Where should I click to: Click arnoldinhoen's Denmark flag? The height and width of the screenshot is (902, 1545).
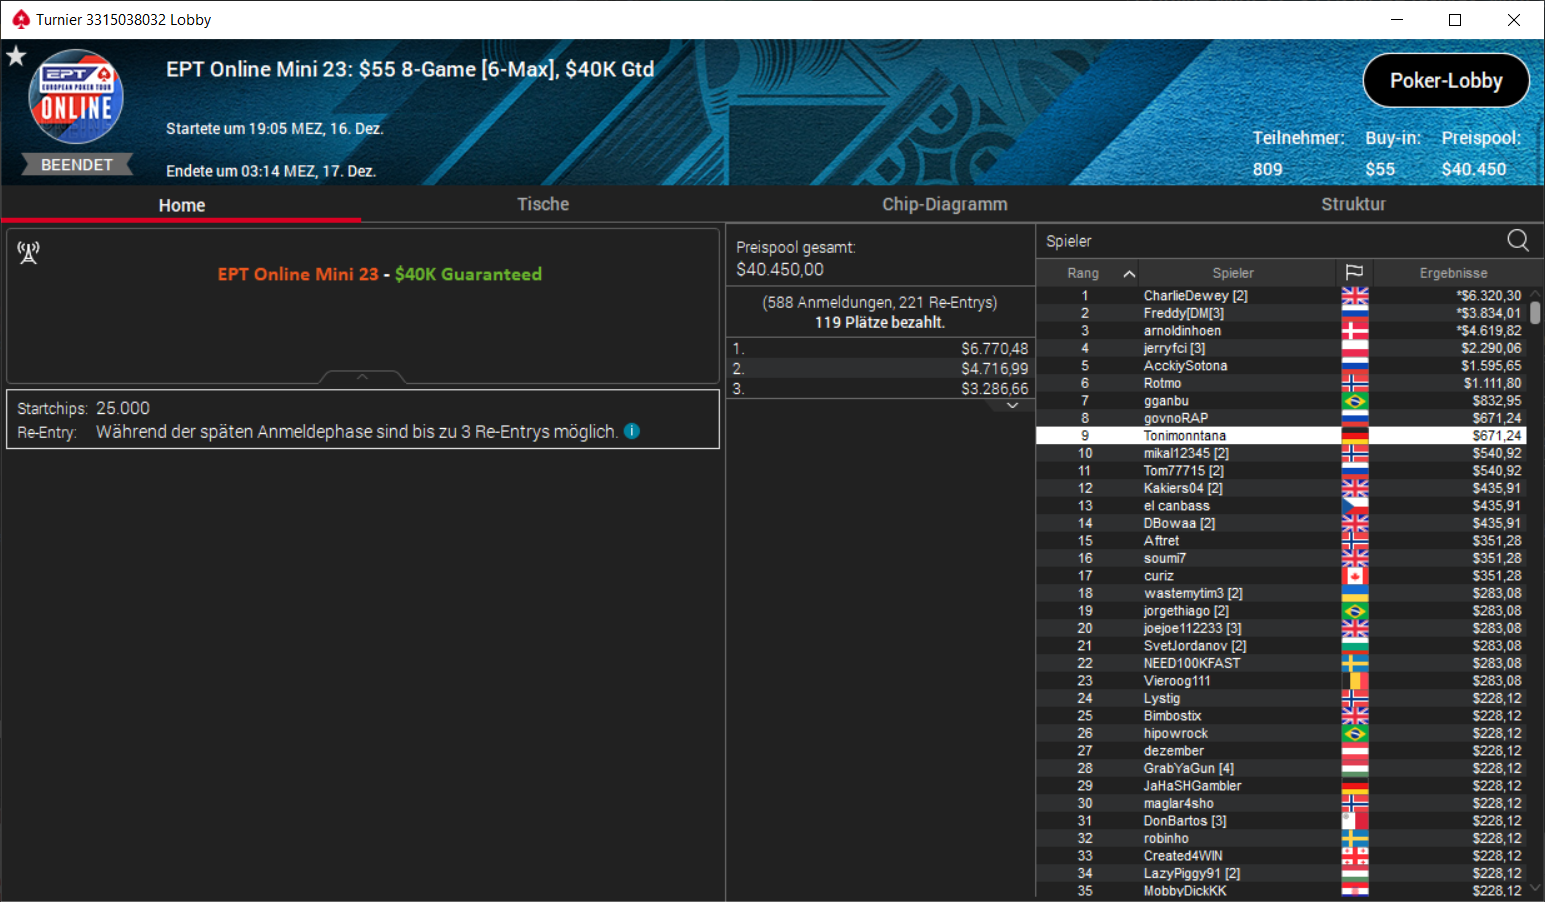coord(1355,331)
